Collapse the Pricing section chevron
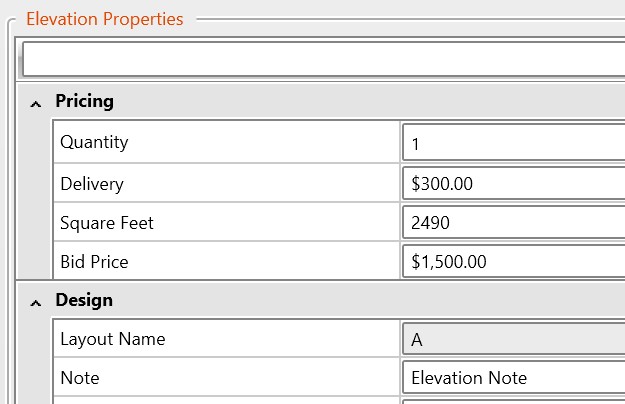Image resolution: width=625 pixels, height=404 pixels. point(35,102)
